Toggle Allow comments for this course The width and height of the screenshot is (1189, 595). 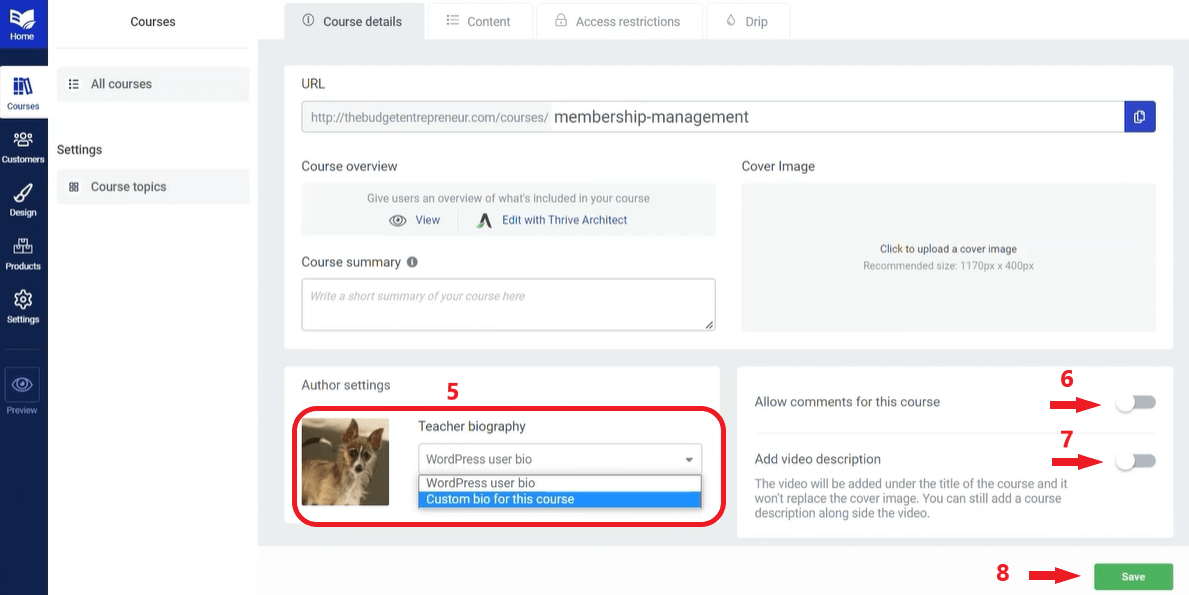coord(1136,402)
